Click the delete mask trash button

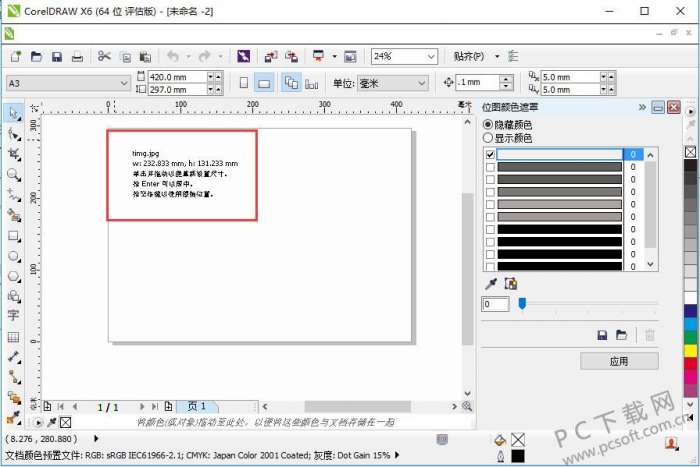tap(650, 335)
